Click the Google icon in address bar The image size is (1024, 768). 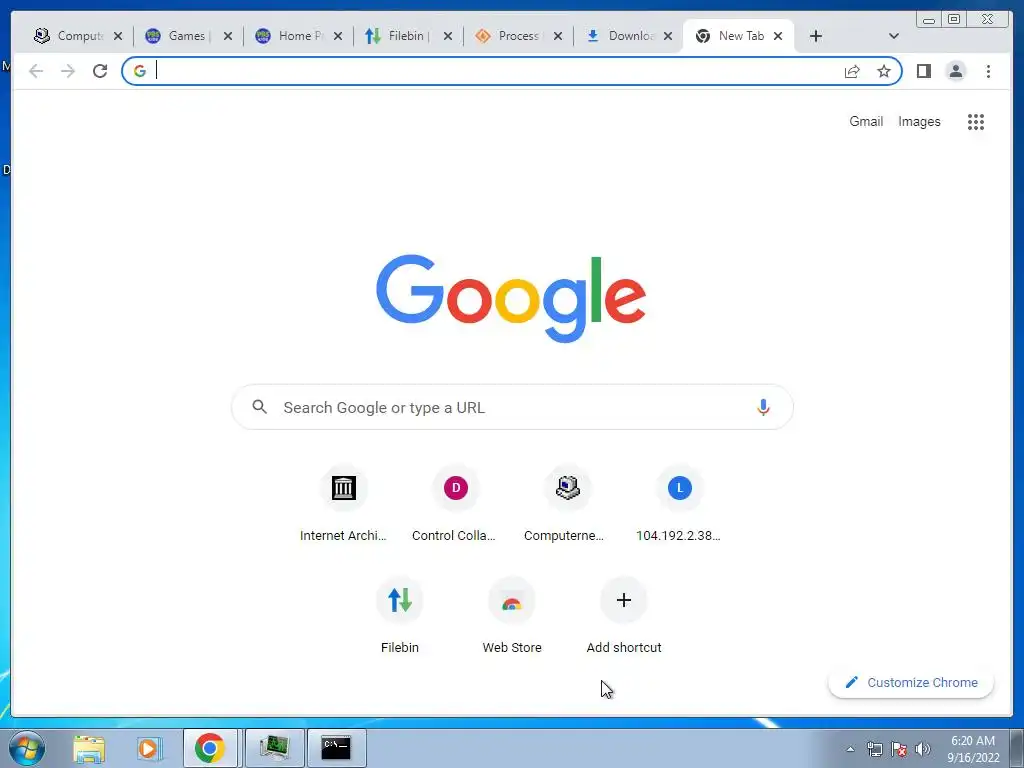tap(140, 71)
